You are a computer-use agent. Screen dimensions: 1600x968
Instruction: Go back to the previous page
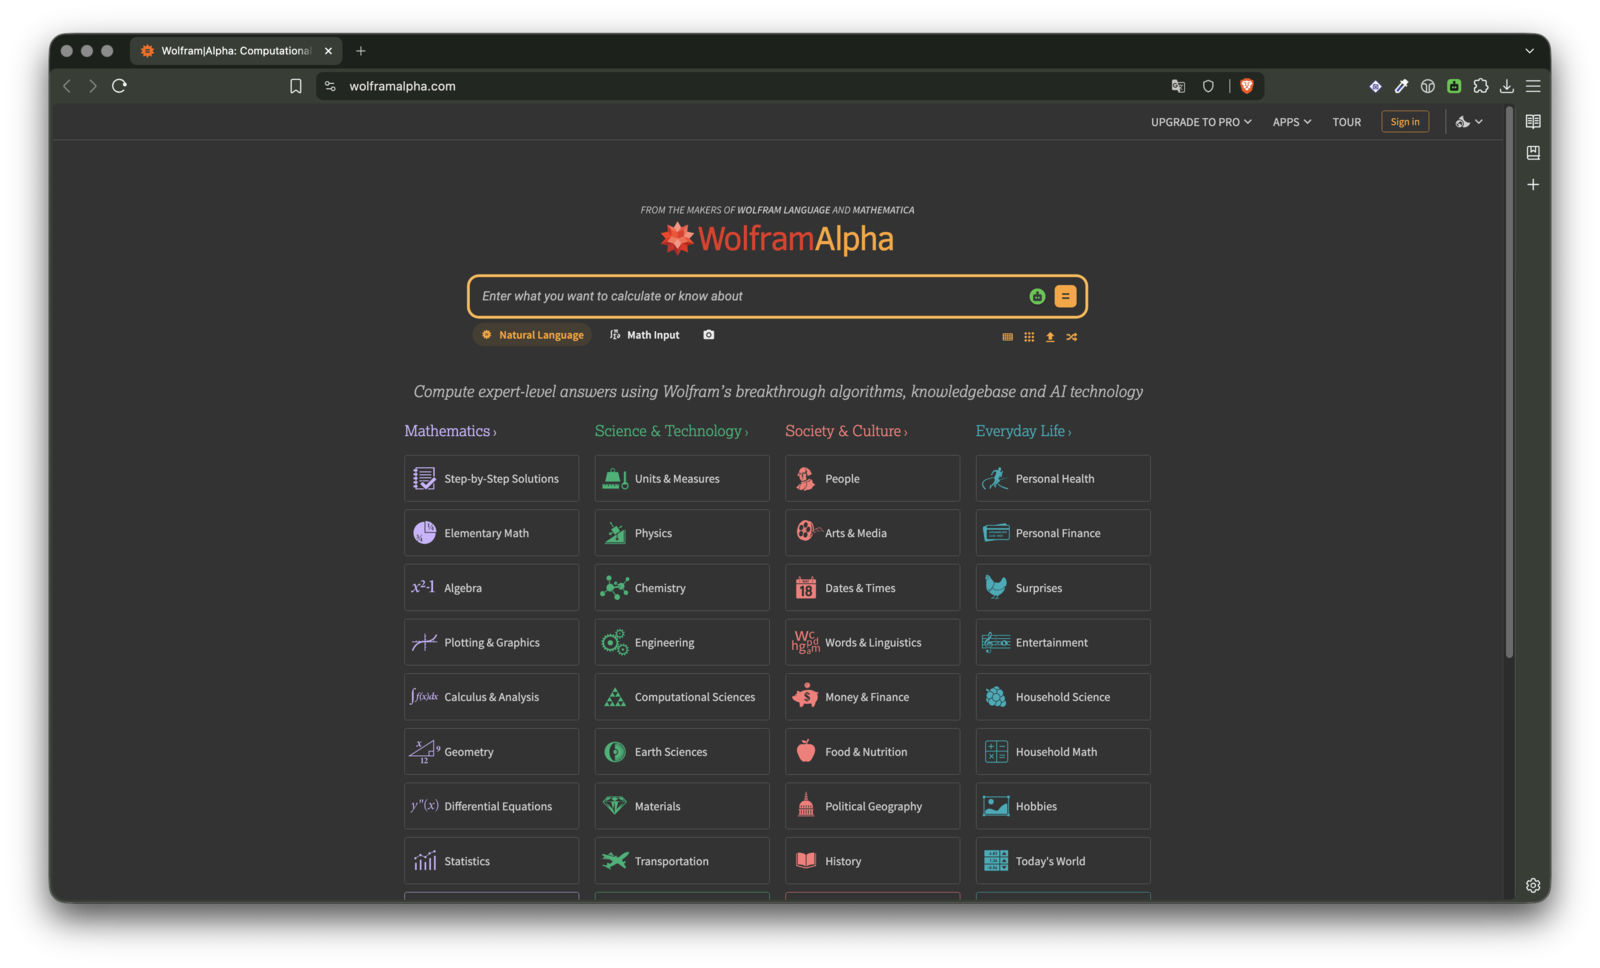(67, 86)
